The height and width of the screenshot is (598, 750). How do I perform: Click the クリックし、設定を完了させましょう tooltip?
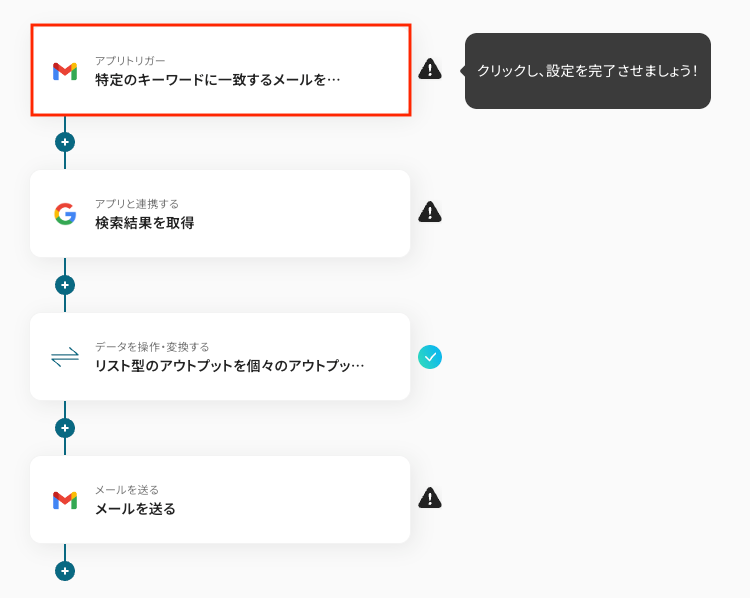(x=587, y=71)
